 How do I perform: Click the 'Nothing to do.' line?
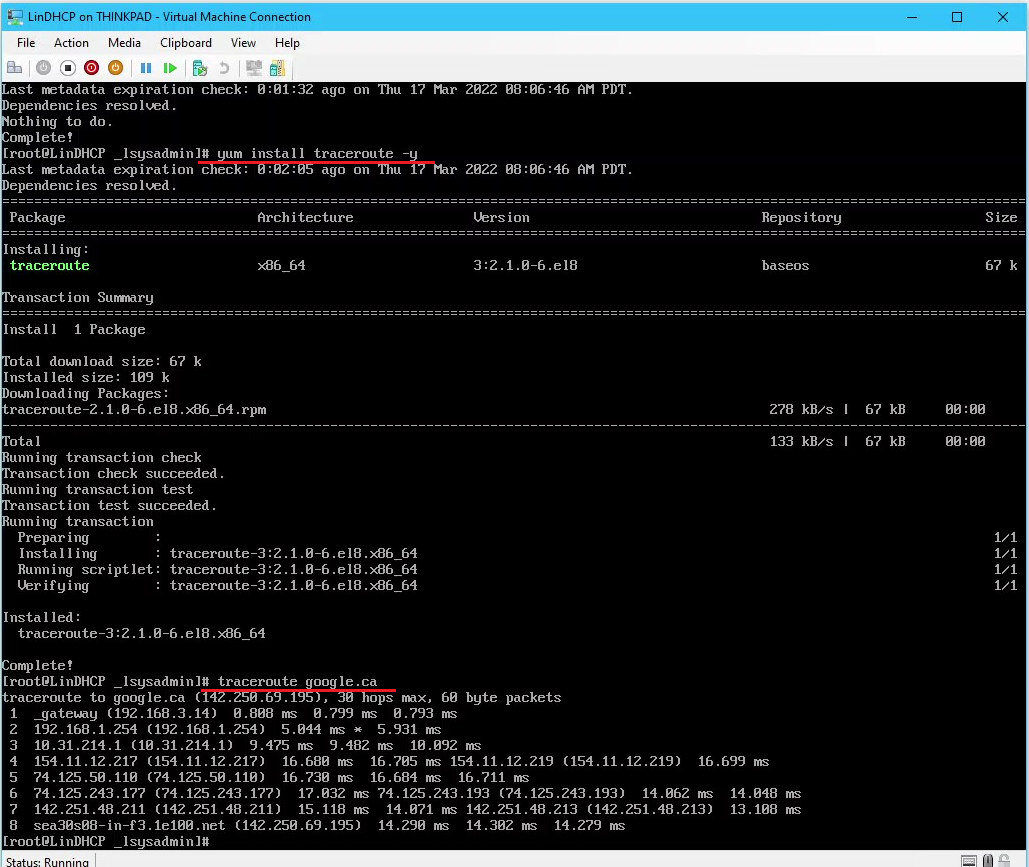click(x=57, y=121)
